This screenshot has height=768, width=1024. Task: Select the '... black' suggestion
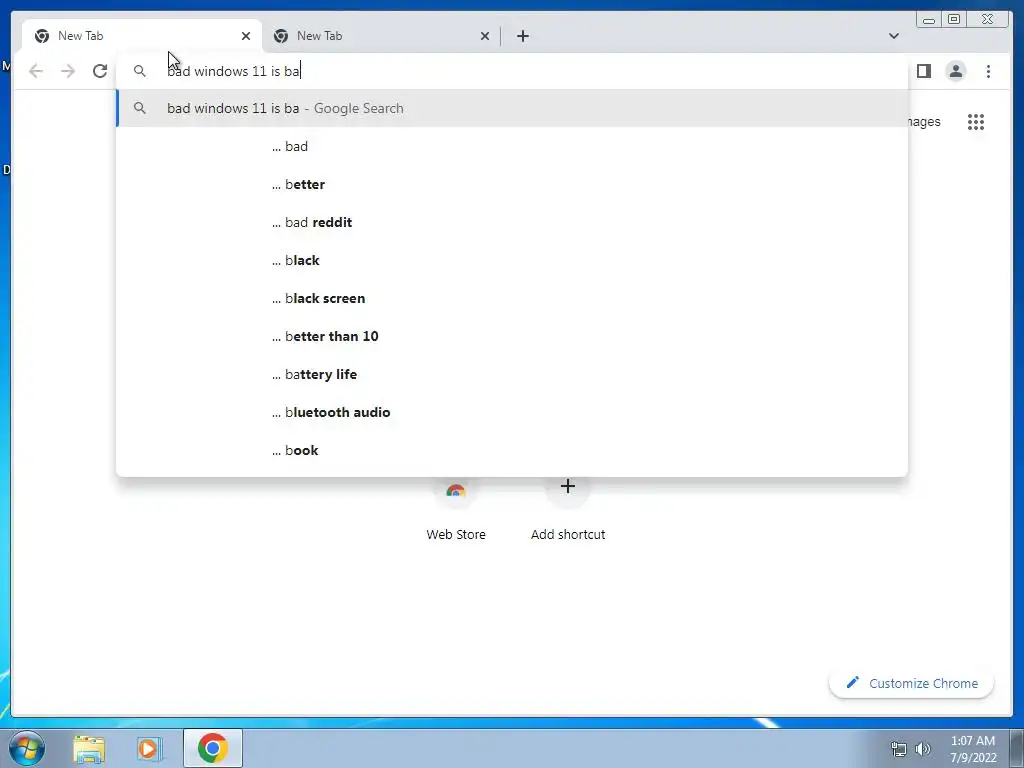click(x=512, y=260)
